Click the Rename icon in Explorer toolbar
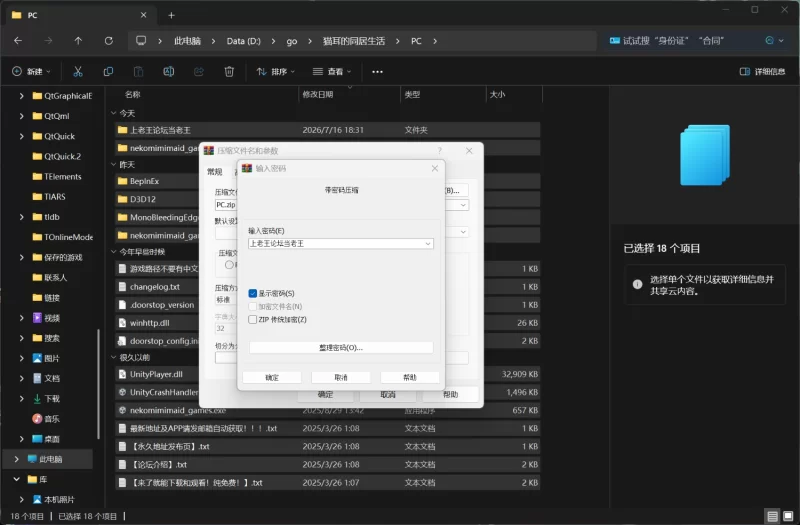 168,71
